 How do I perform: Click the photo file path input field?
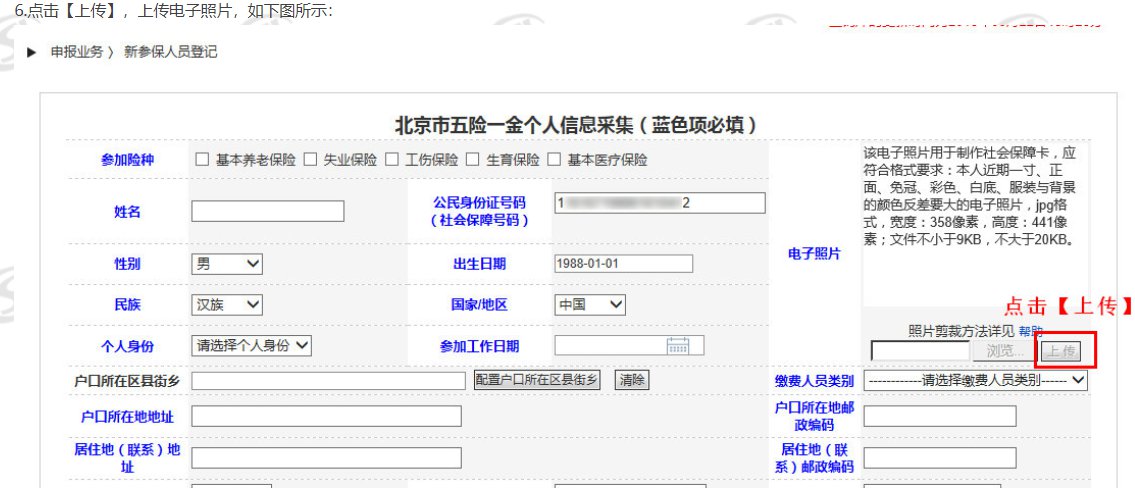point(920,352)
